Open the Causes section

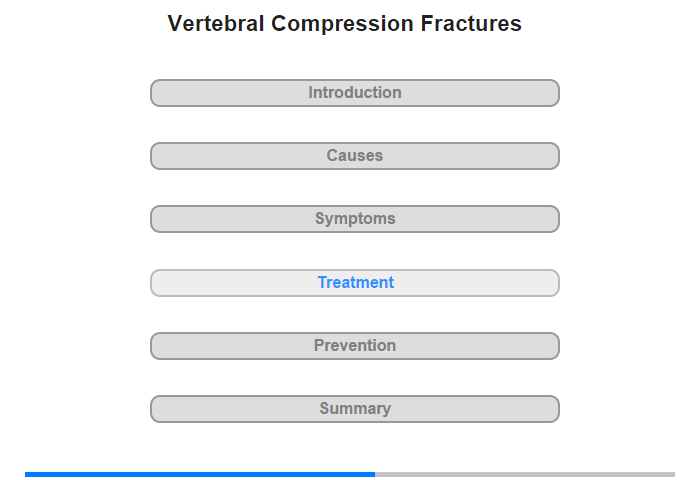[354, 156]
